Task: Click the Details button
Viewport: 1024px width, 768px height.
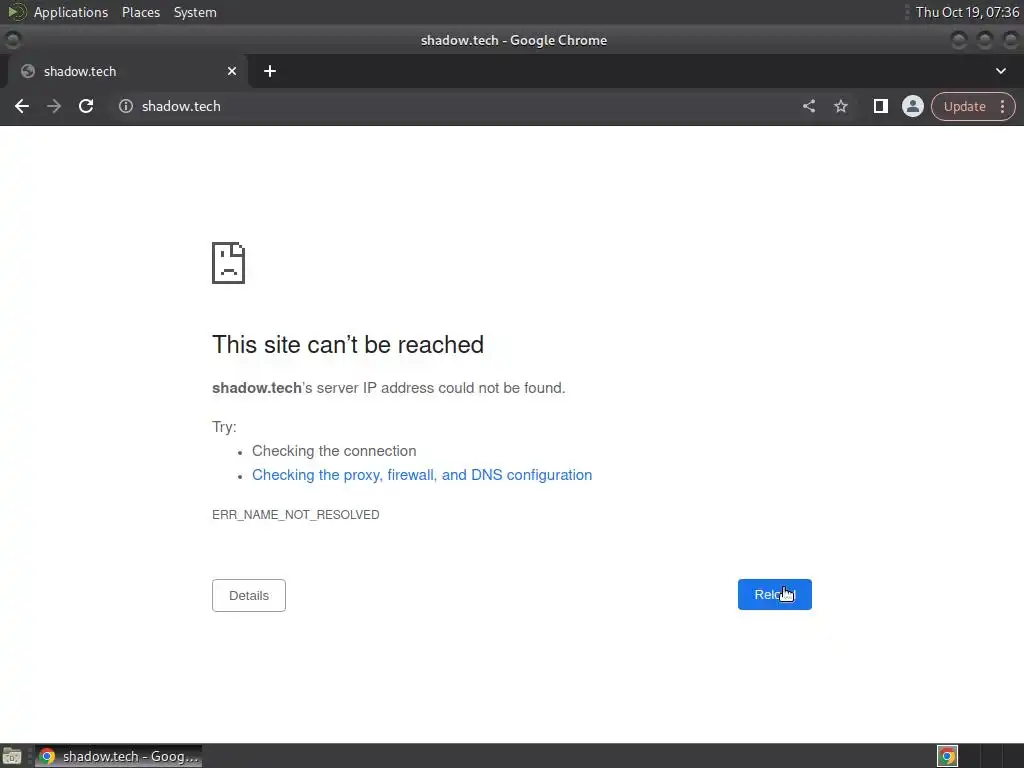Action: tap(249, 596)
